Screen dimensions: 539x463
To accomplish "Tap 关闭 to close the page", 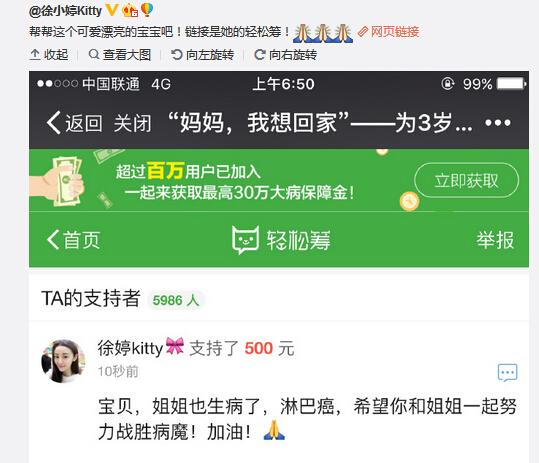I will pyautogui.click(x=132, y=123).
